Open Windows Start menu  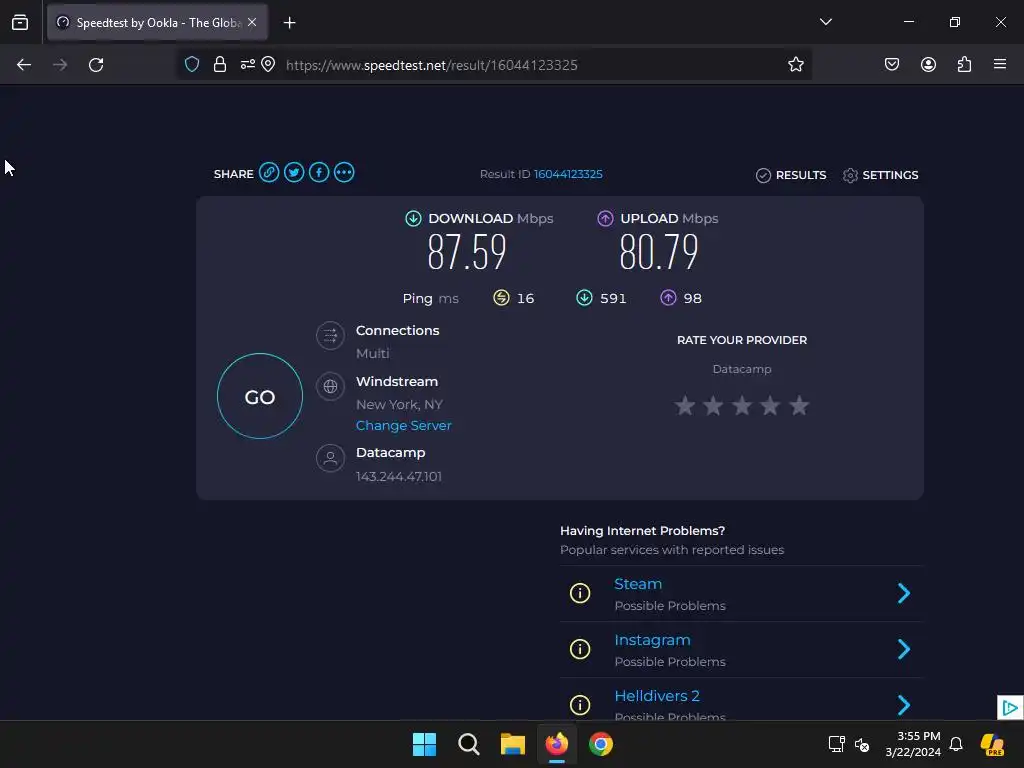click(x=424, y=744)
